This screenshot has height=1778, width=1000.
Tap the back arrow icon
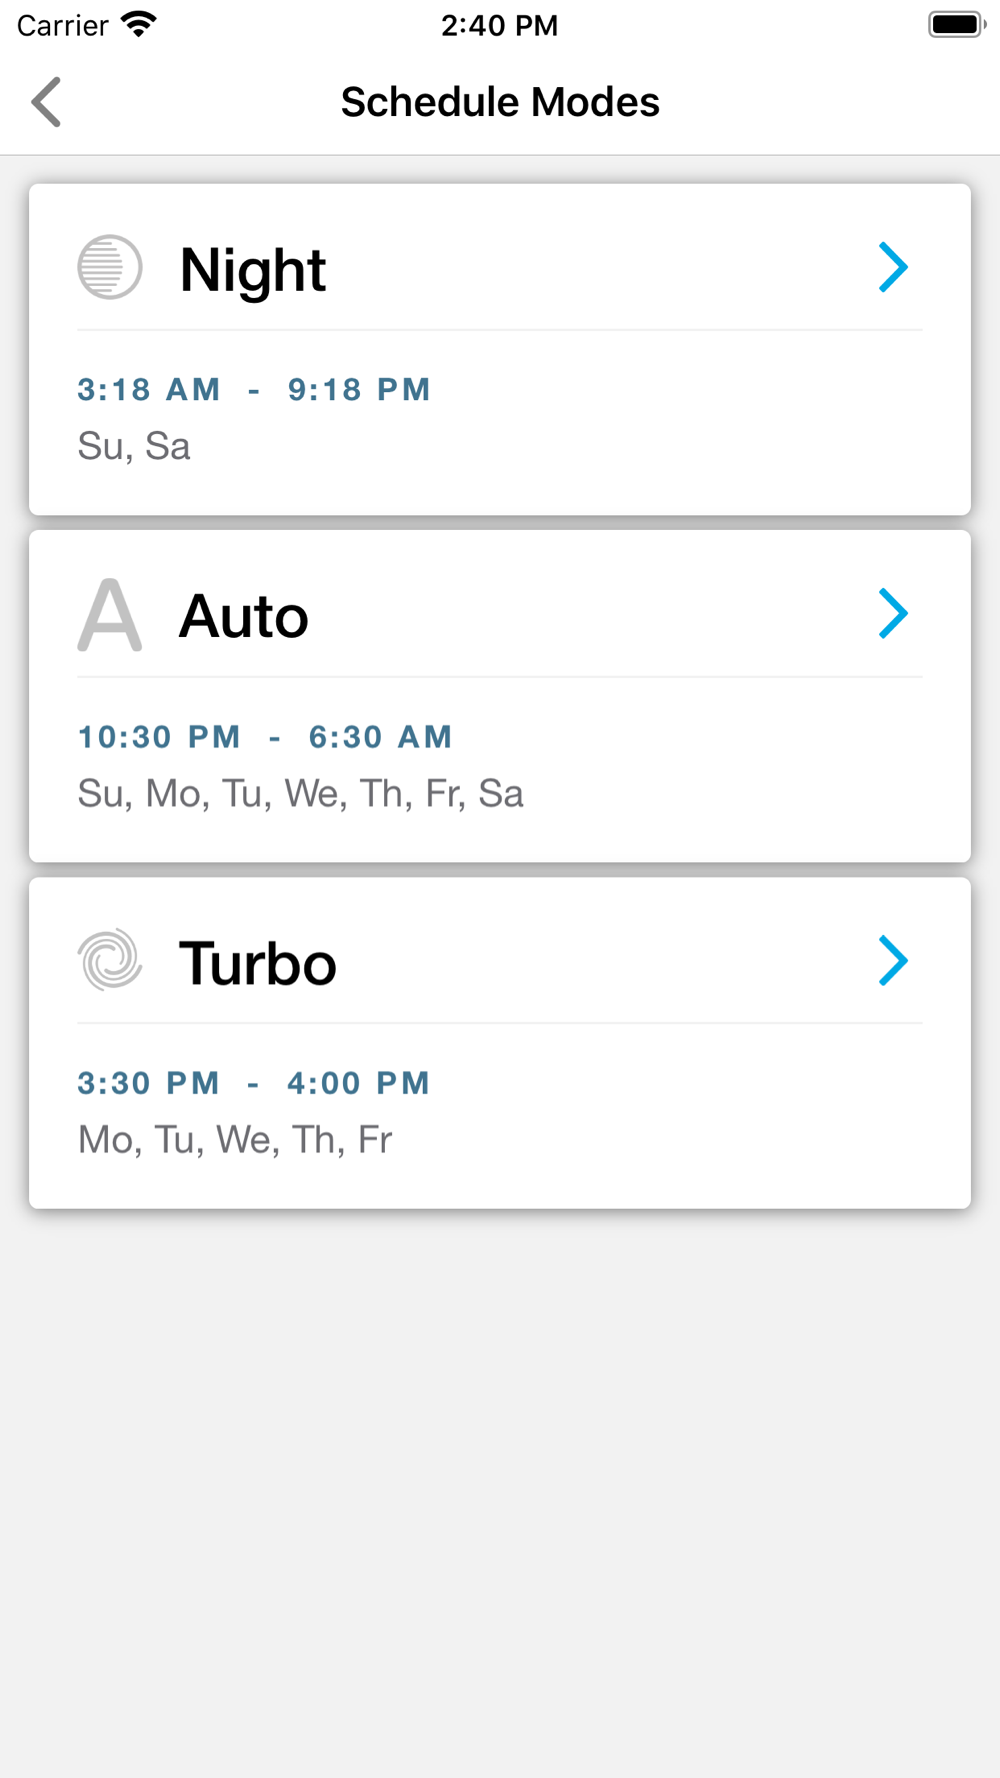click(47, 102)
